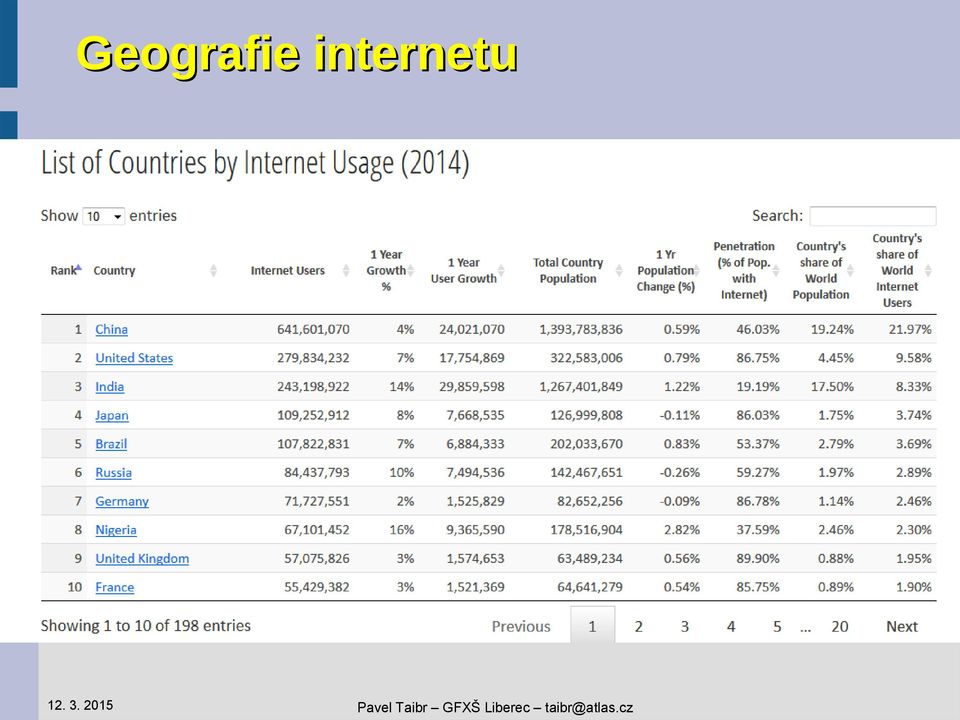The height and width of the screenshot is (720, 960).
Task: Select China's world internet share 21.97%
Action: point(910,329)
